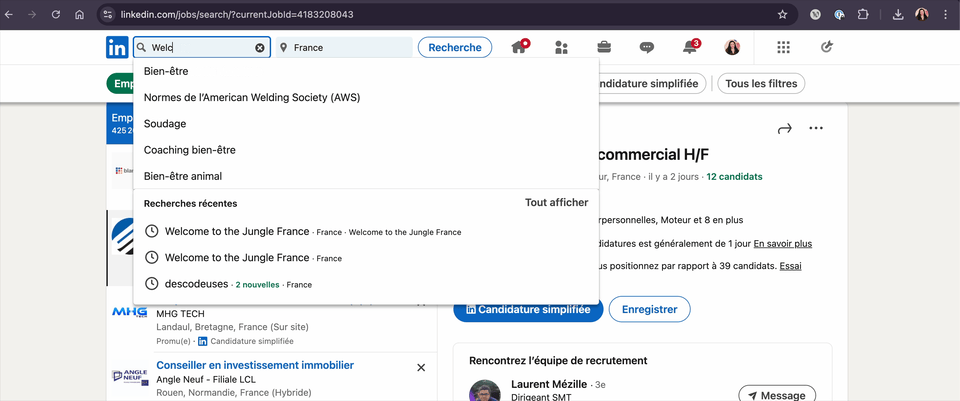This screenshot has height=401, width=960.
Task: Open the profile avatar menu in LinkedIn navbar
Action: point(733,47)
